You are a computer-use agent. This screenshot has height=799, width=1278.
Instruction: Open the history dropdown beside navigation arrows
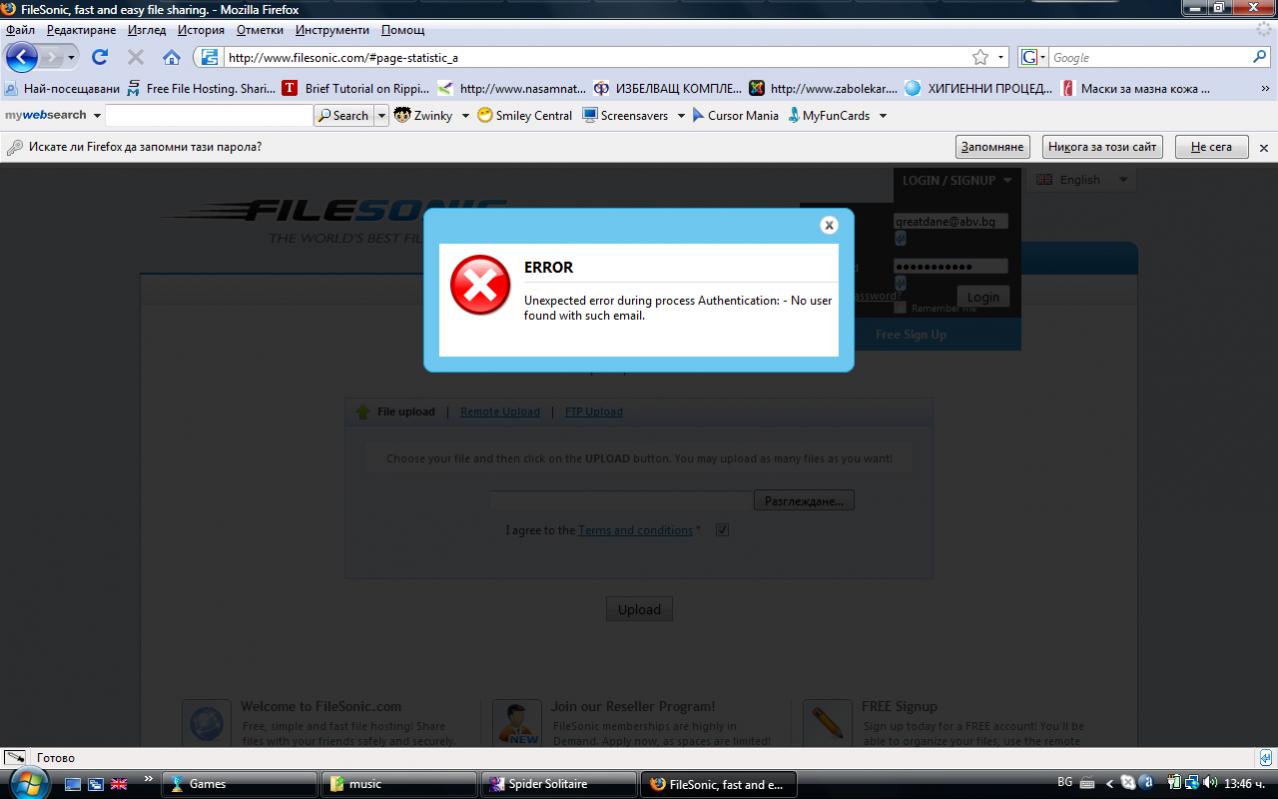[71, 57]
